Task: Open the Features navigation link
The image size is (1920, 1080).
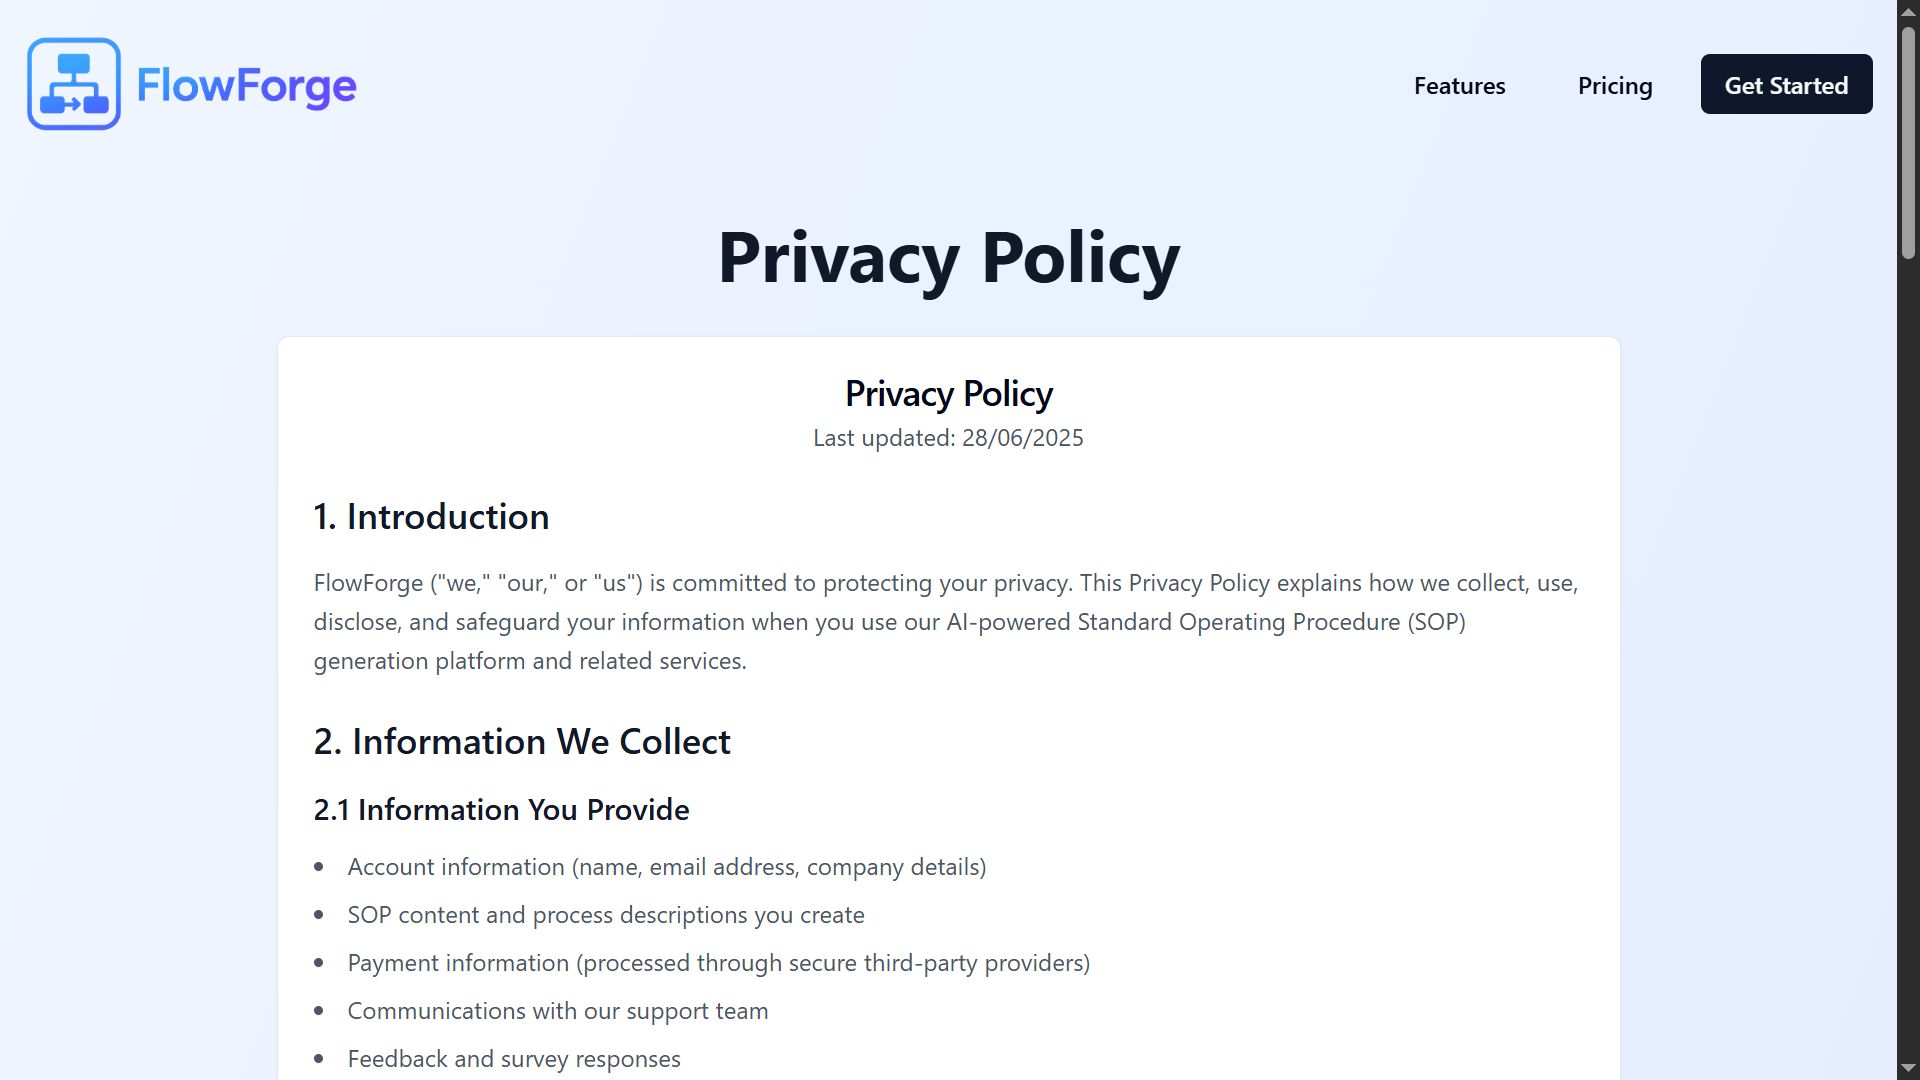Action: pyautogui.click(x=1459, y=85)
